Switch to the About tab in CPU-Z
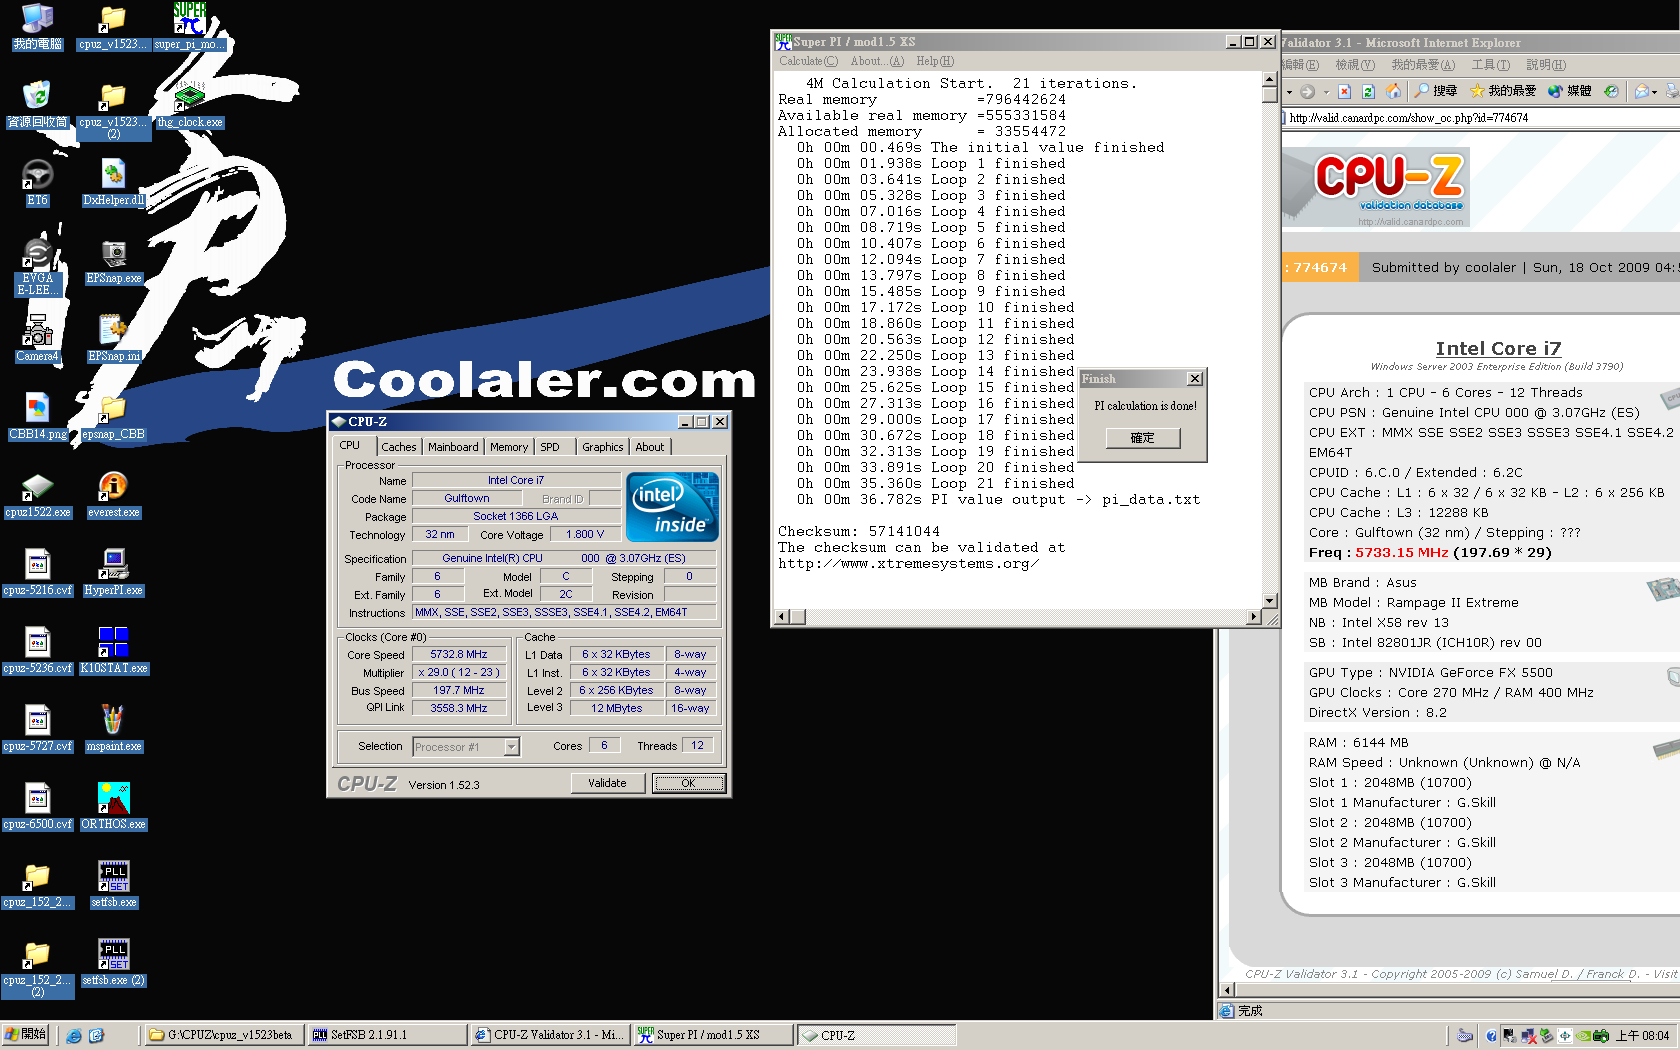Image resolution: width=1680 pixels, height=1050 pixels. [x=650, y=447]
